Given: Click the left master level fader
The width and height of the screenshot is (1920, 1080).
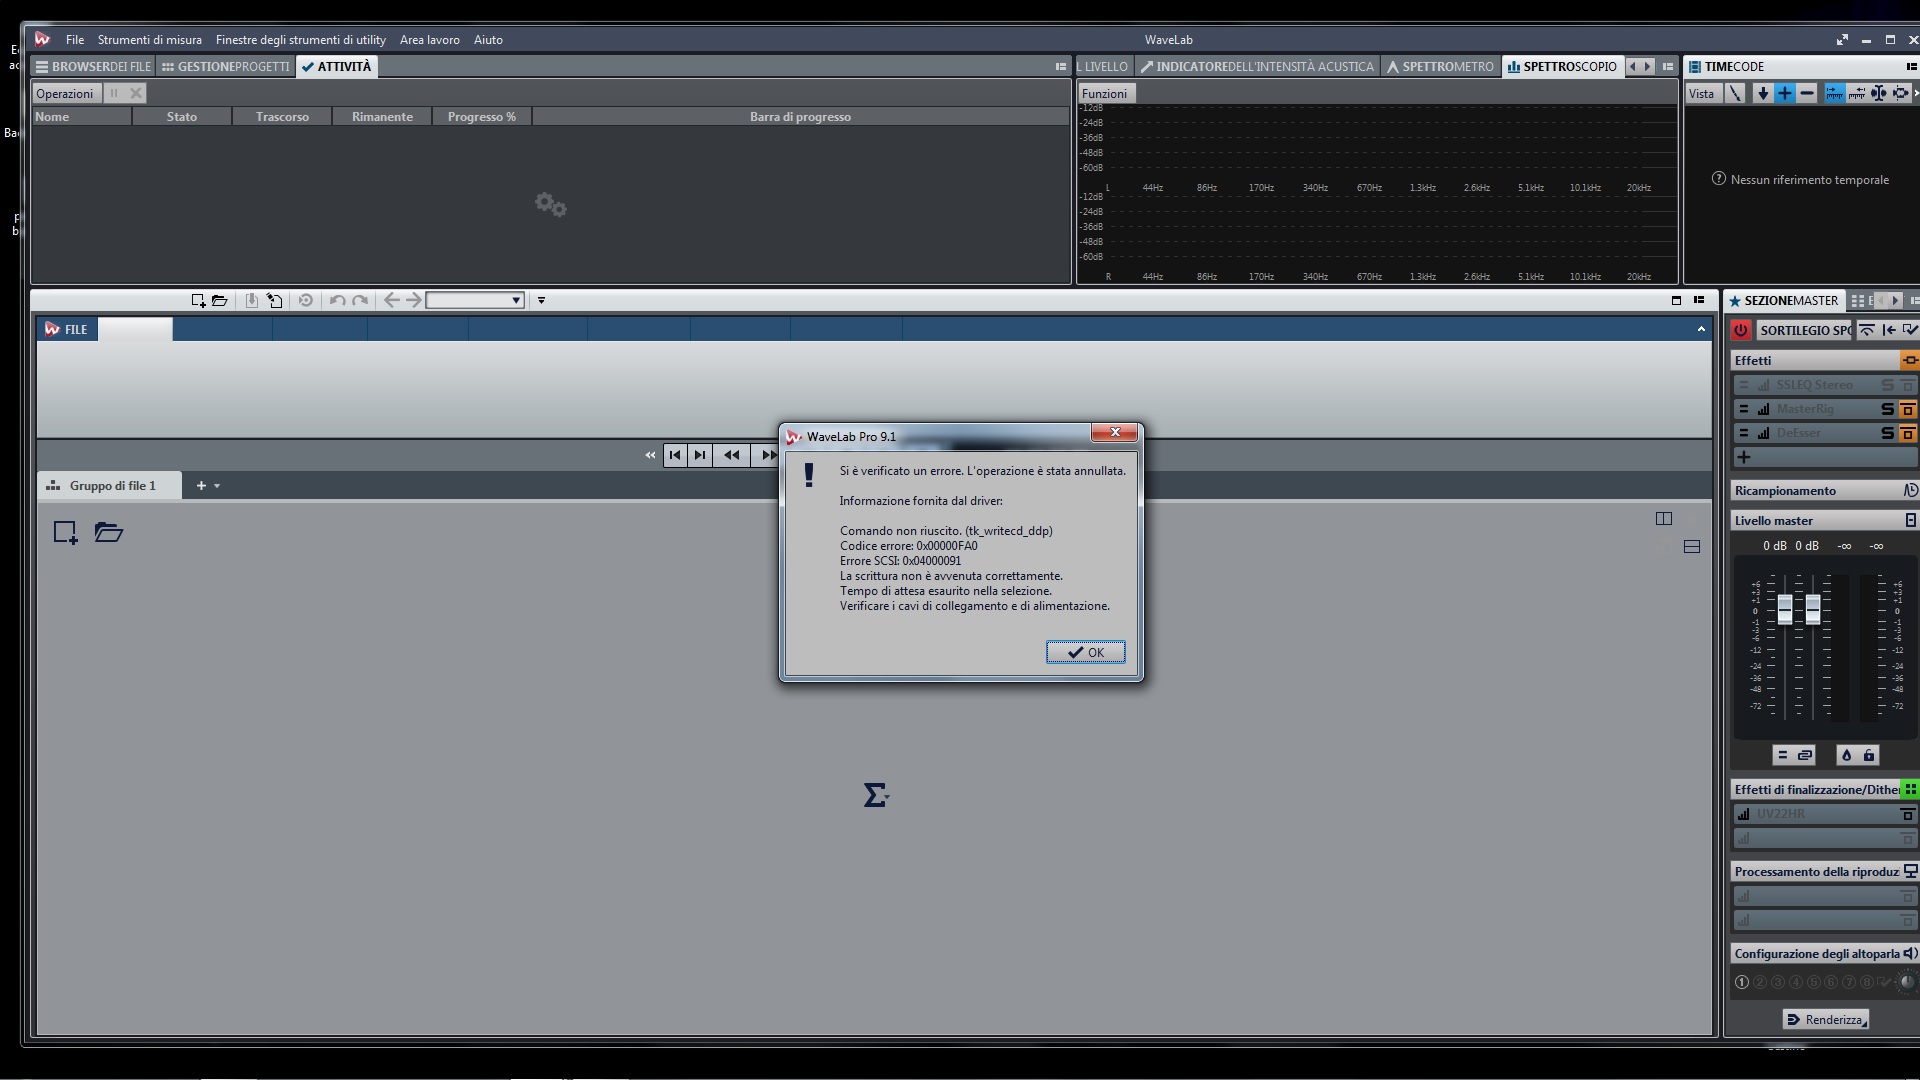Looking at the screenshot, I should tap(1785, 608).
